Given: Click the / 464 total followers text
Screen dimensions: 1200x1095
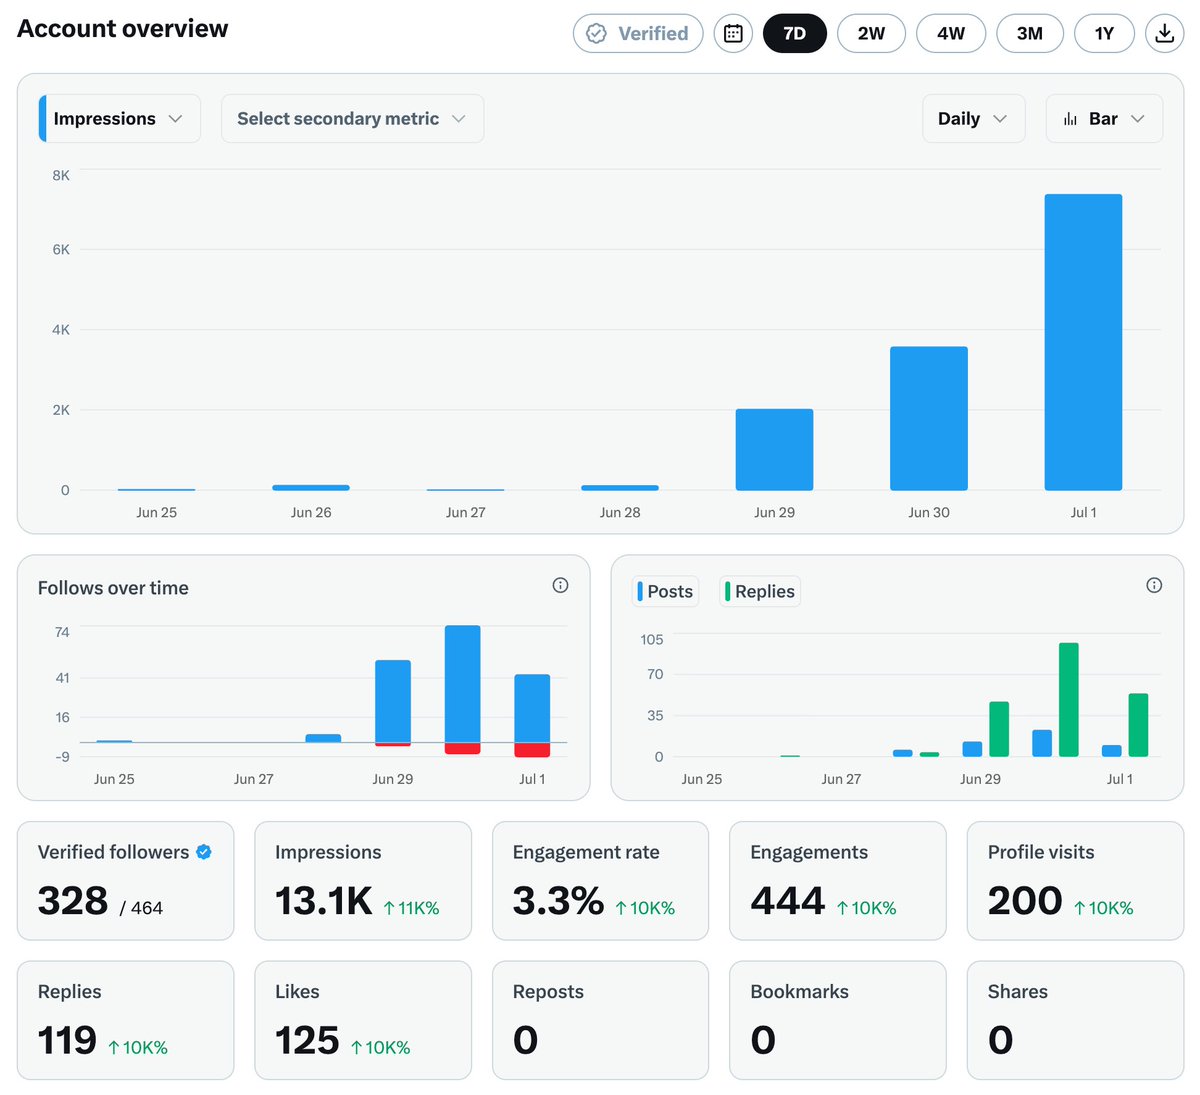Looking at the screenshot, I should (141, 908).
